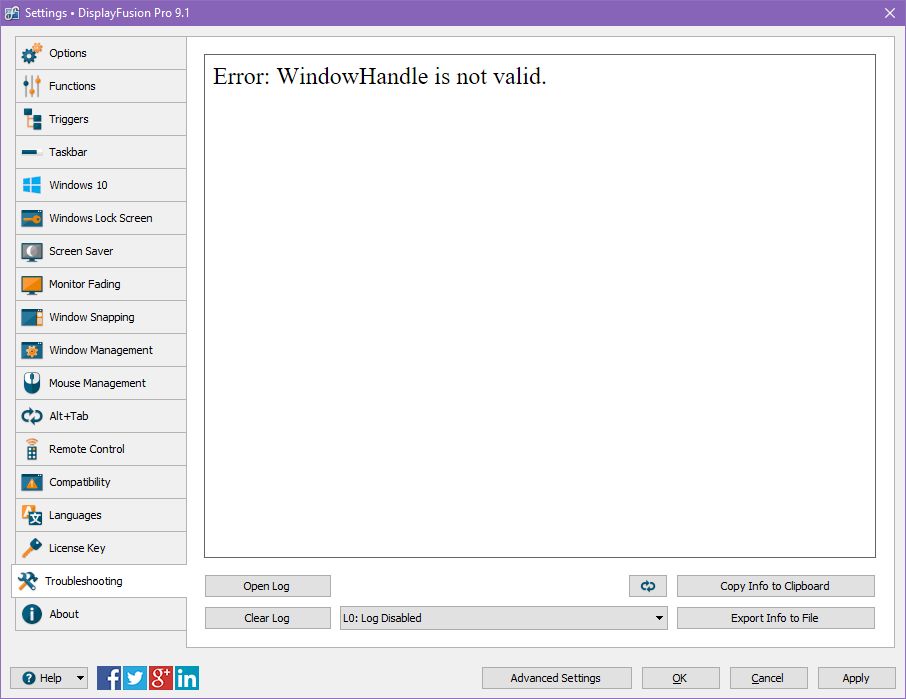
Task: Click the Windows 10 logo icon
Action: point(32,185)
